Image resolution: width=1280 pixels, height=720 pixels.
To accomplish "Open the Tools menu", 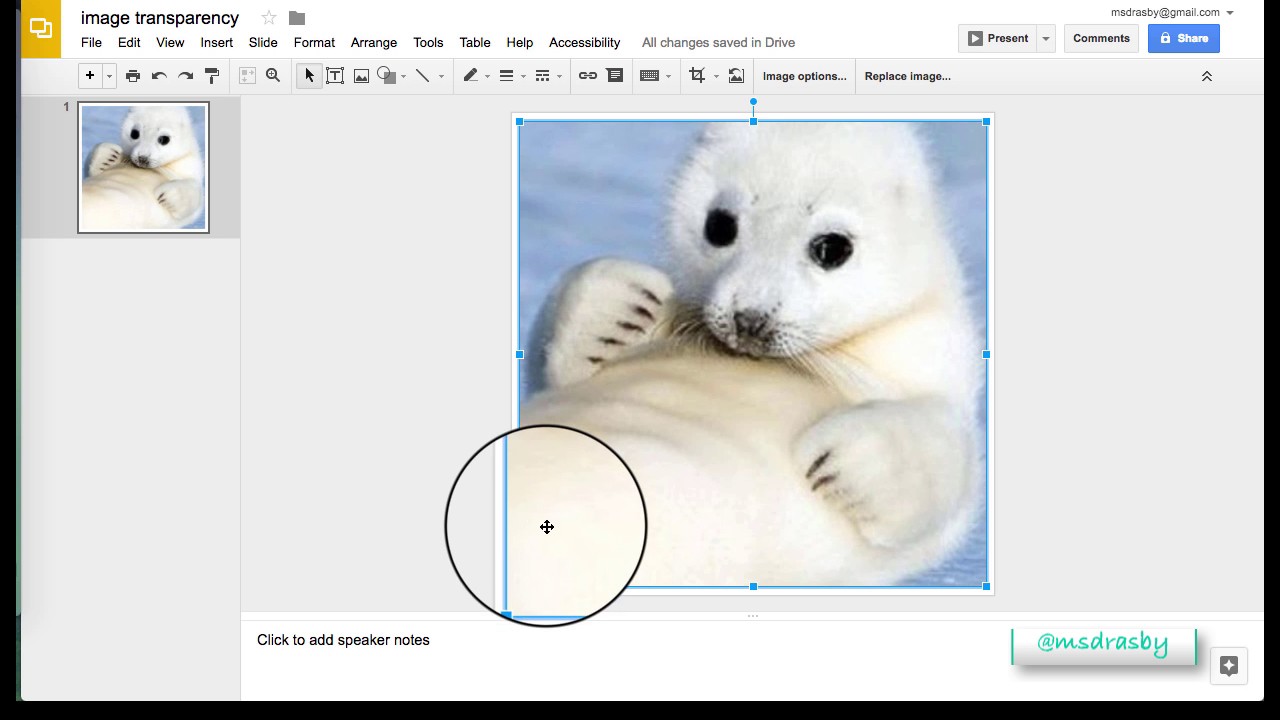I will point(428,42).
